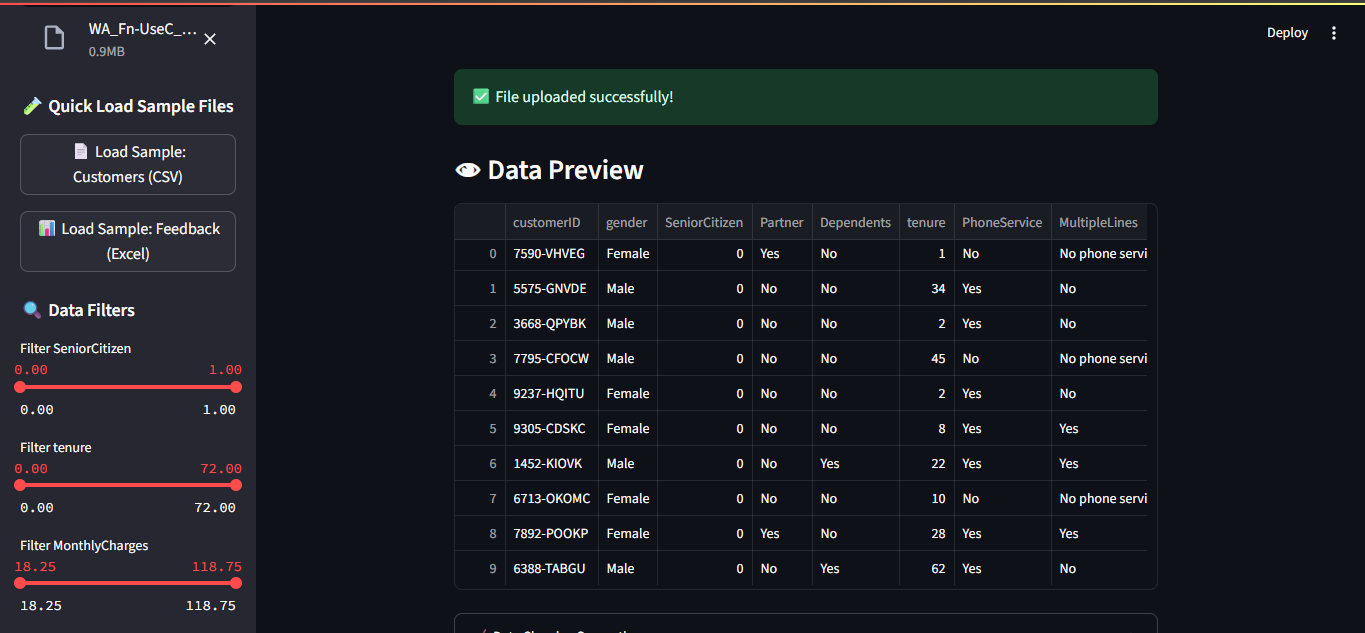The height and width of the screenshot is (633, 1365).
Task: Click the green checkmark success icon
Action: (x=481, y=97)
